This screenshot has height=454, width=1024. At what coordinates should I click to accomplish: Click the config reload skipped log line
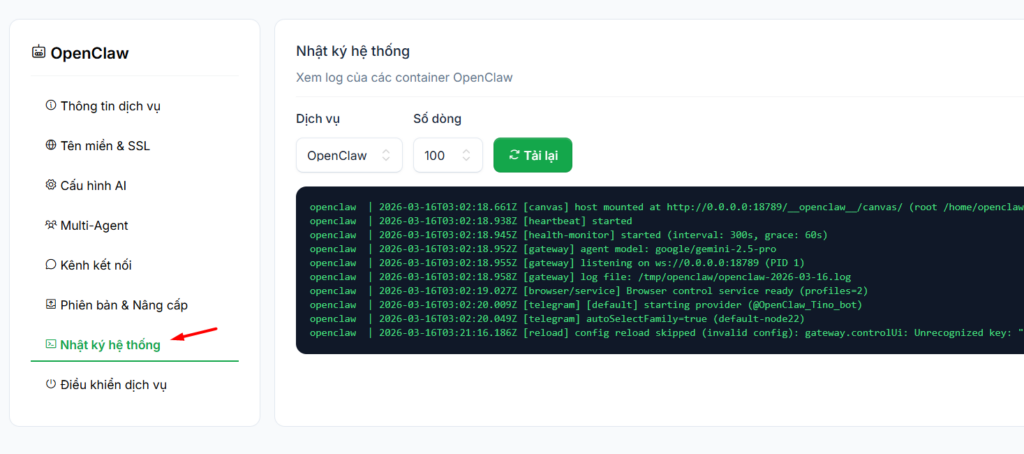(667, 333)
